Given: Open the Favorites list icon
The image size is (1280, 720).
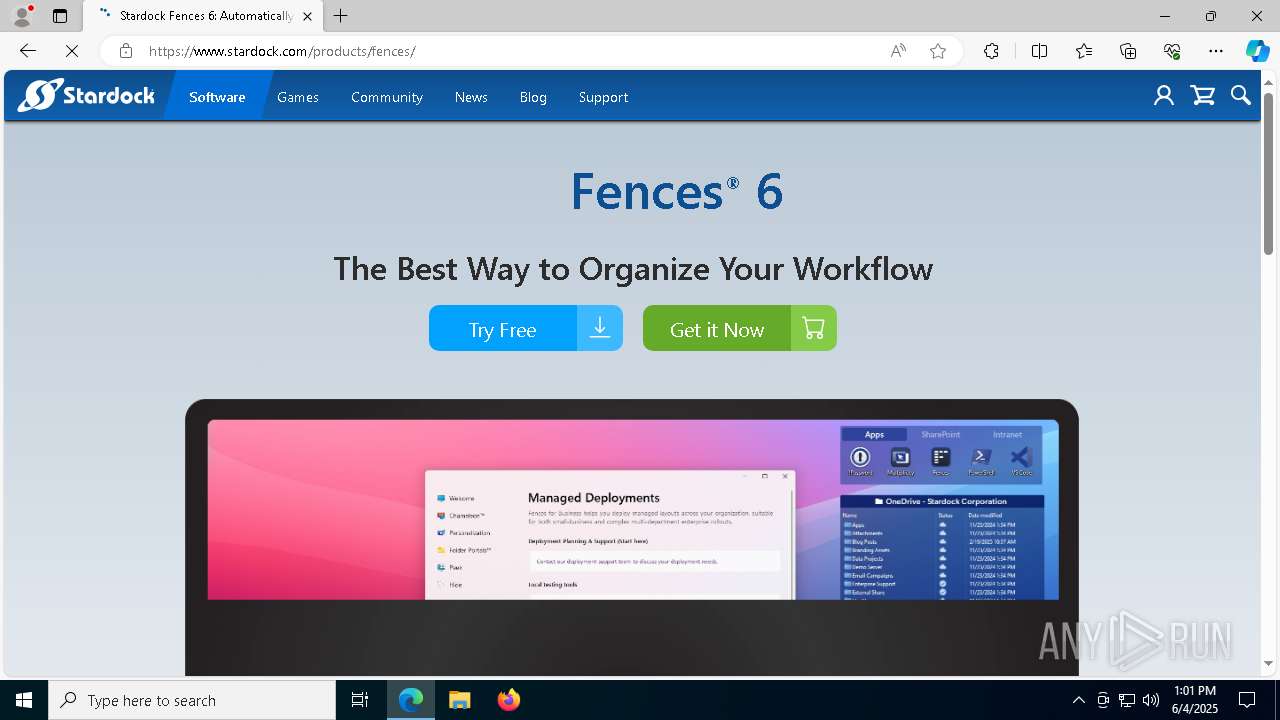Looking at the screenshot, I should (1084, 51).
